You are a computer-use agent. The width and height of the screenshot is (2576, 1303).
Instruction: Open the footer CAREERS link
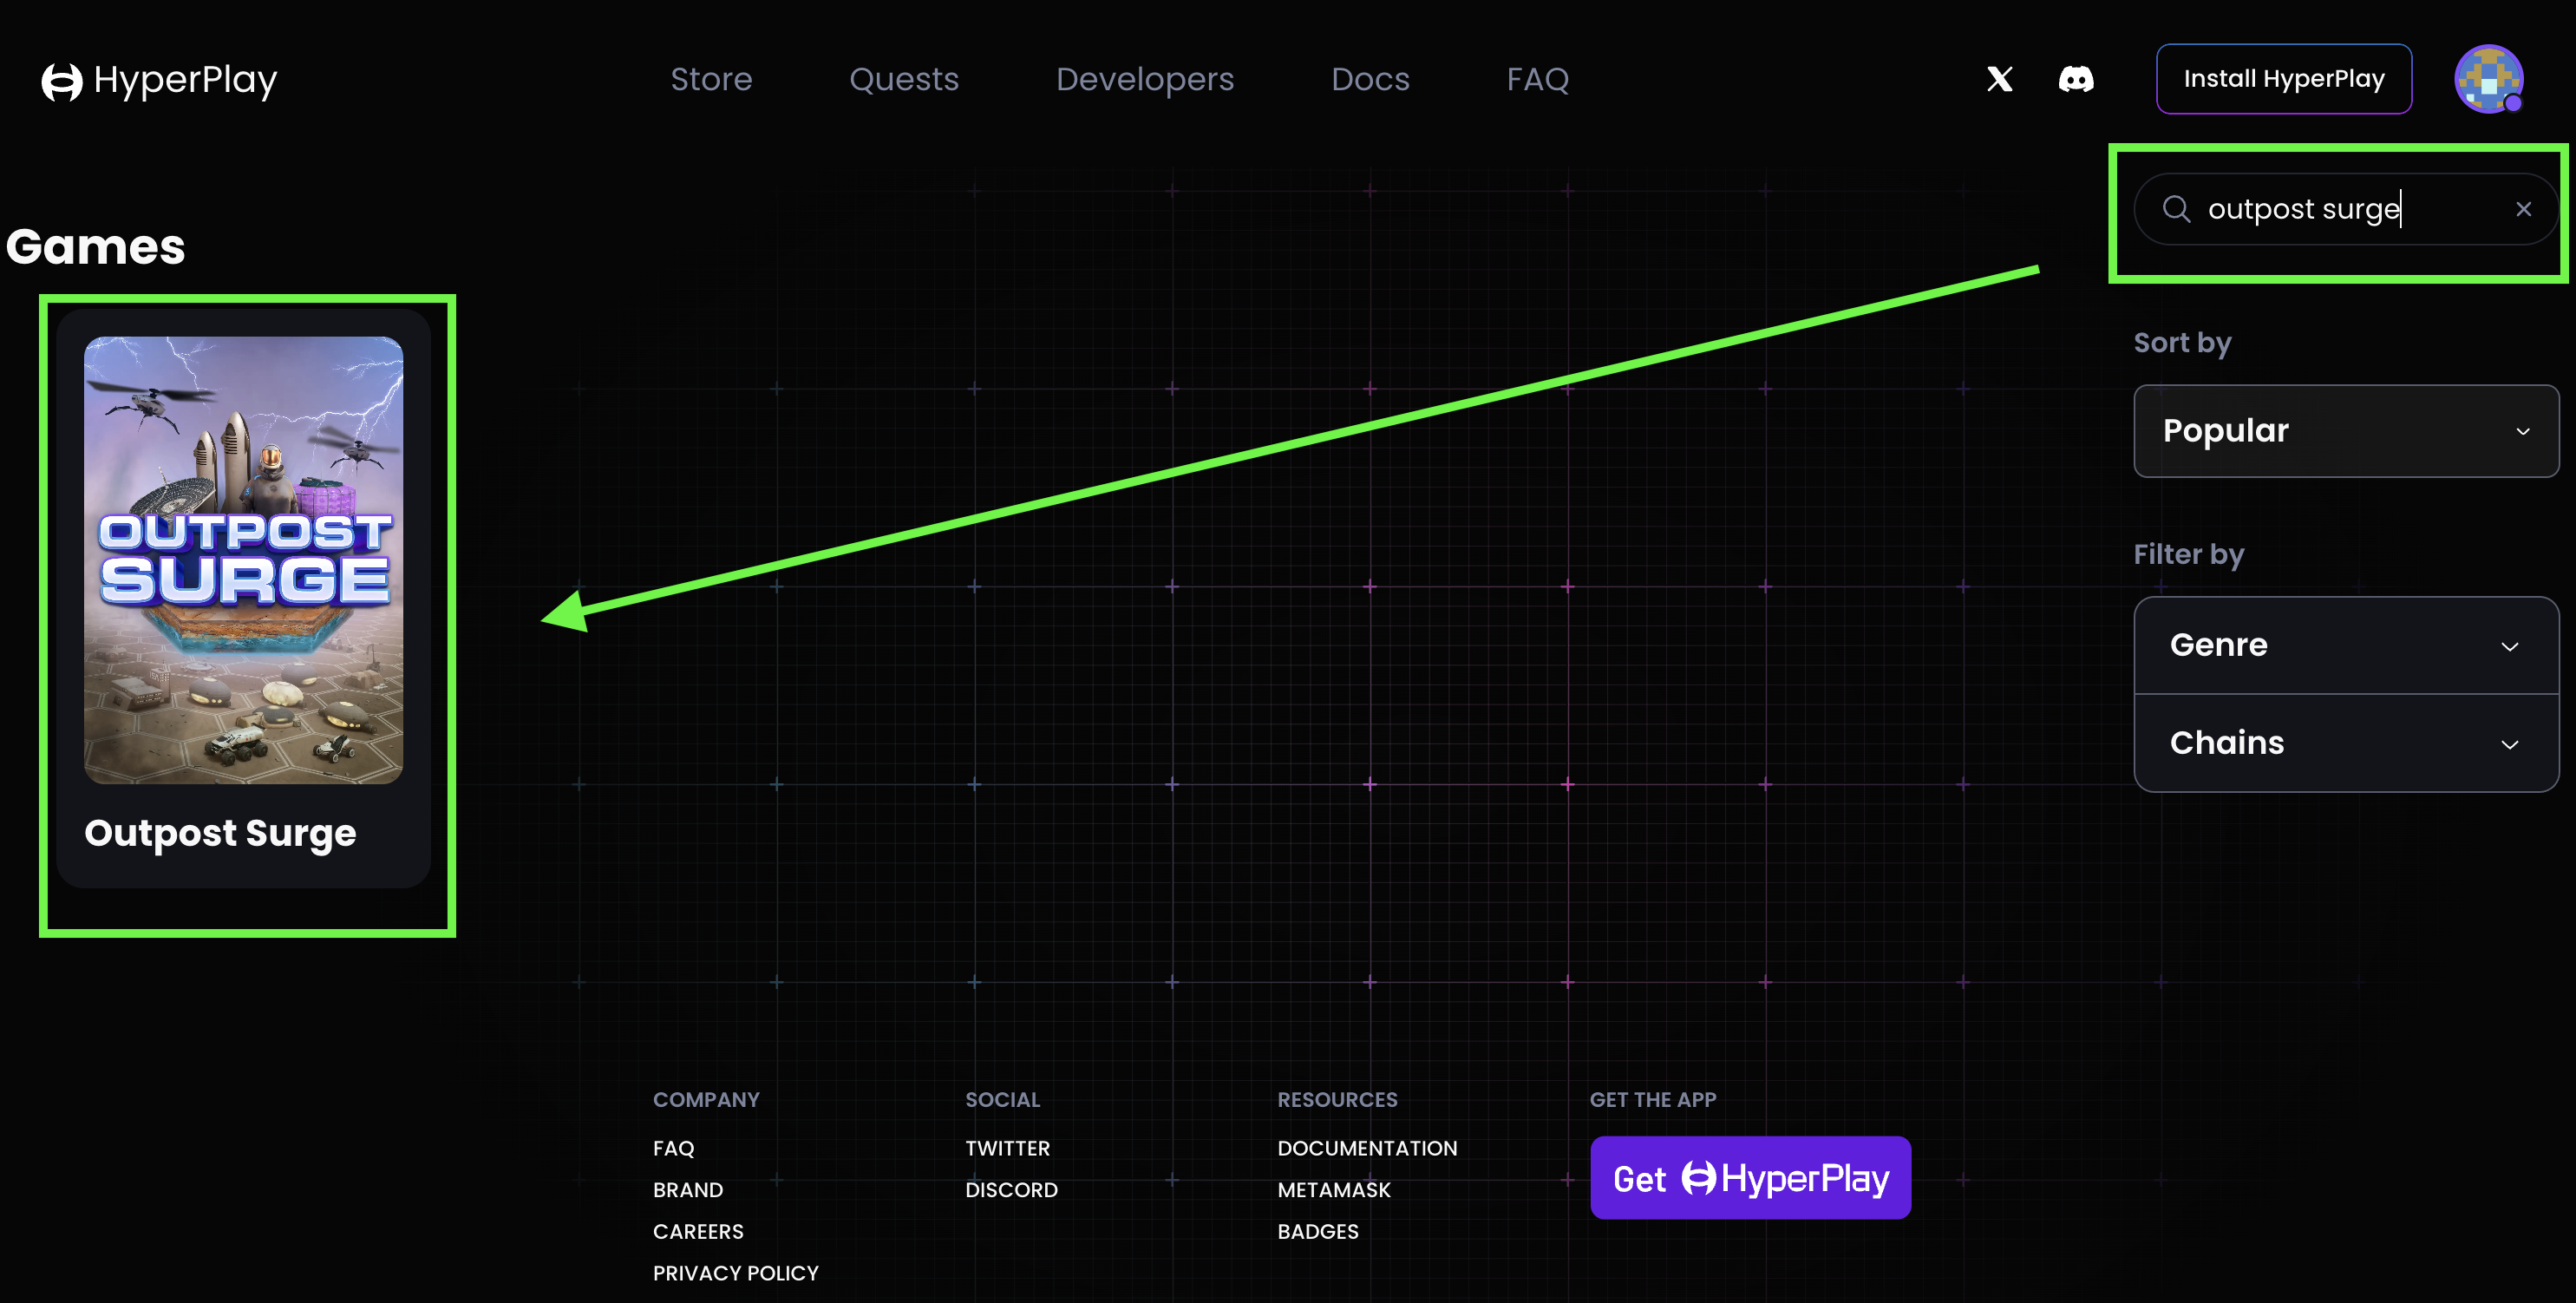click(698, 1232)
